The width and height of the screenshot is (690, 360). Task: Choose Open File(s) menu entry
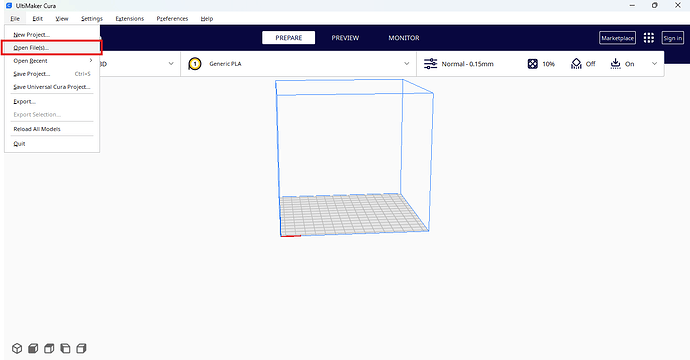click(x=52, y=48)
